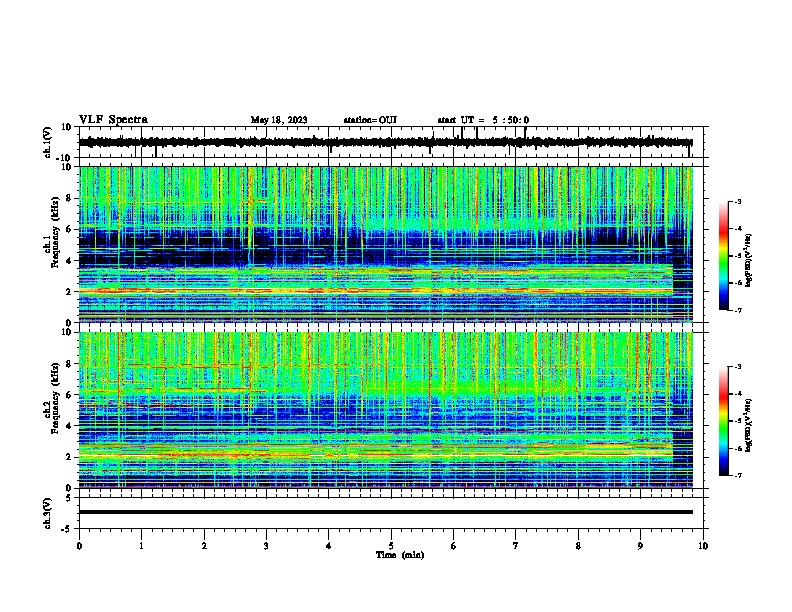
Task: Click the "-3" tick on the ch.1 colorbar
Action: coord(738,202)
